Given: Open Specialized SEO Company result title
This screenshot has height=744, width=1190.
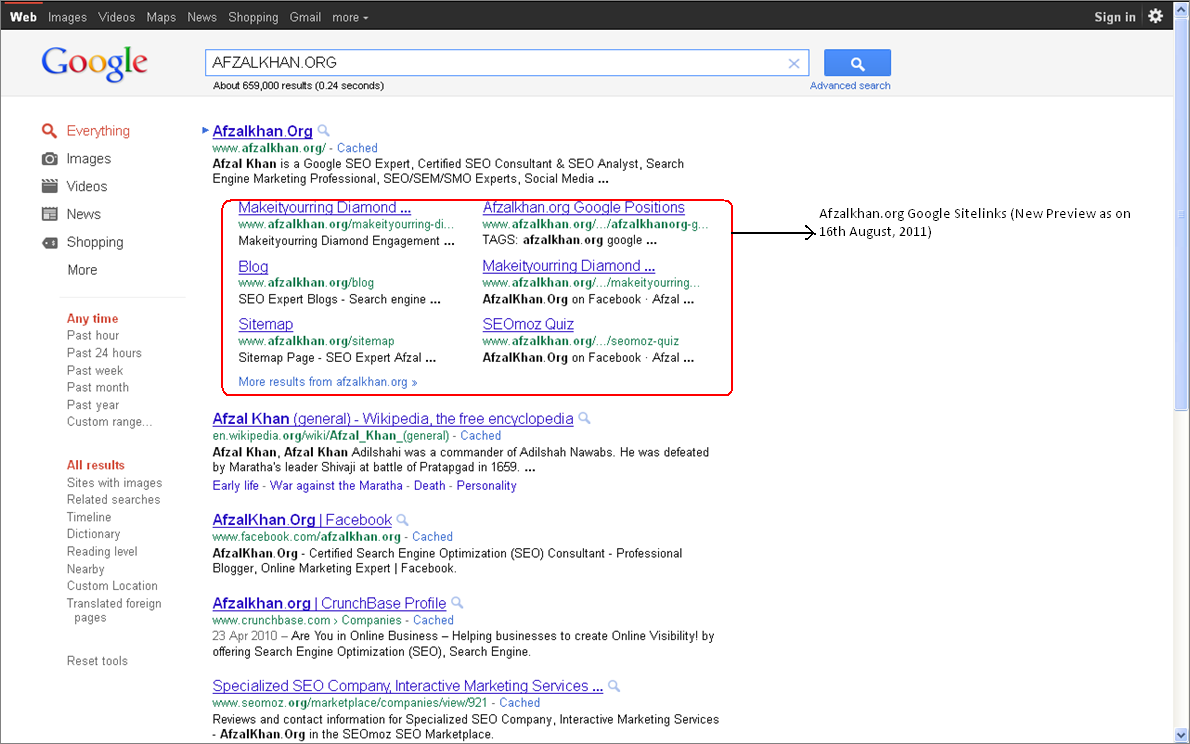Looking at the screenshot, I should [408, 686].
